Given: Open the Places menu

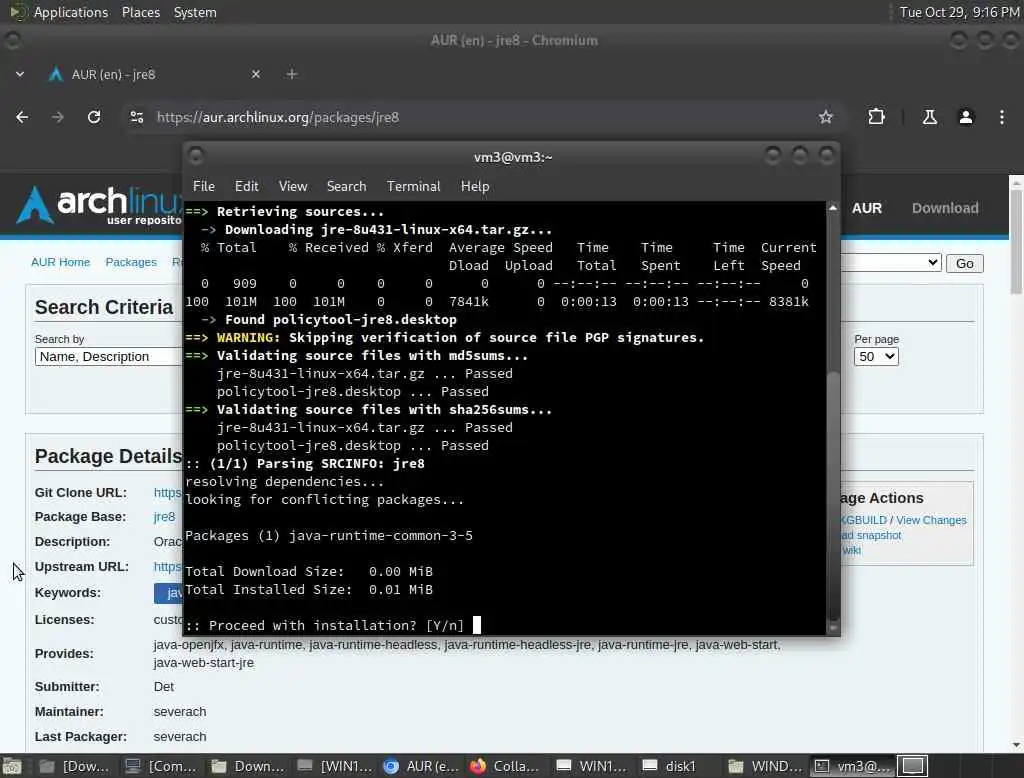Looking at the screenshot, I should pos(141,12).
